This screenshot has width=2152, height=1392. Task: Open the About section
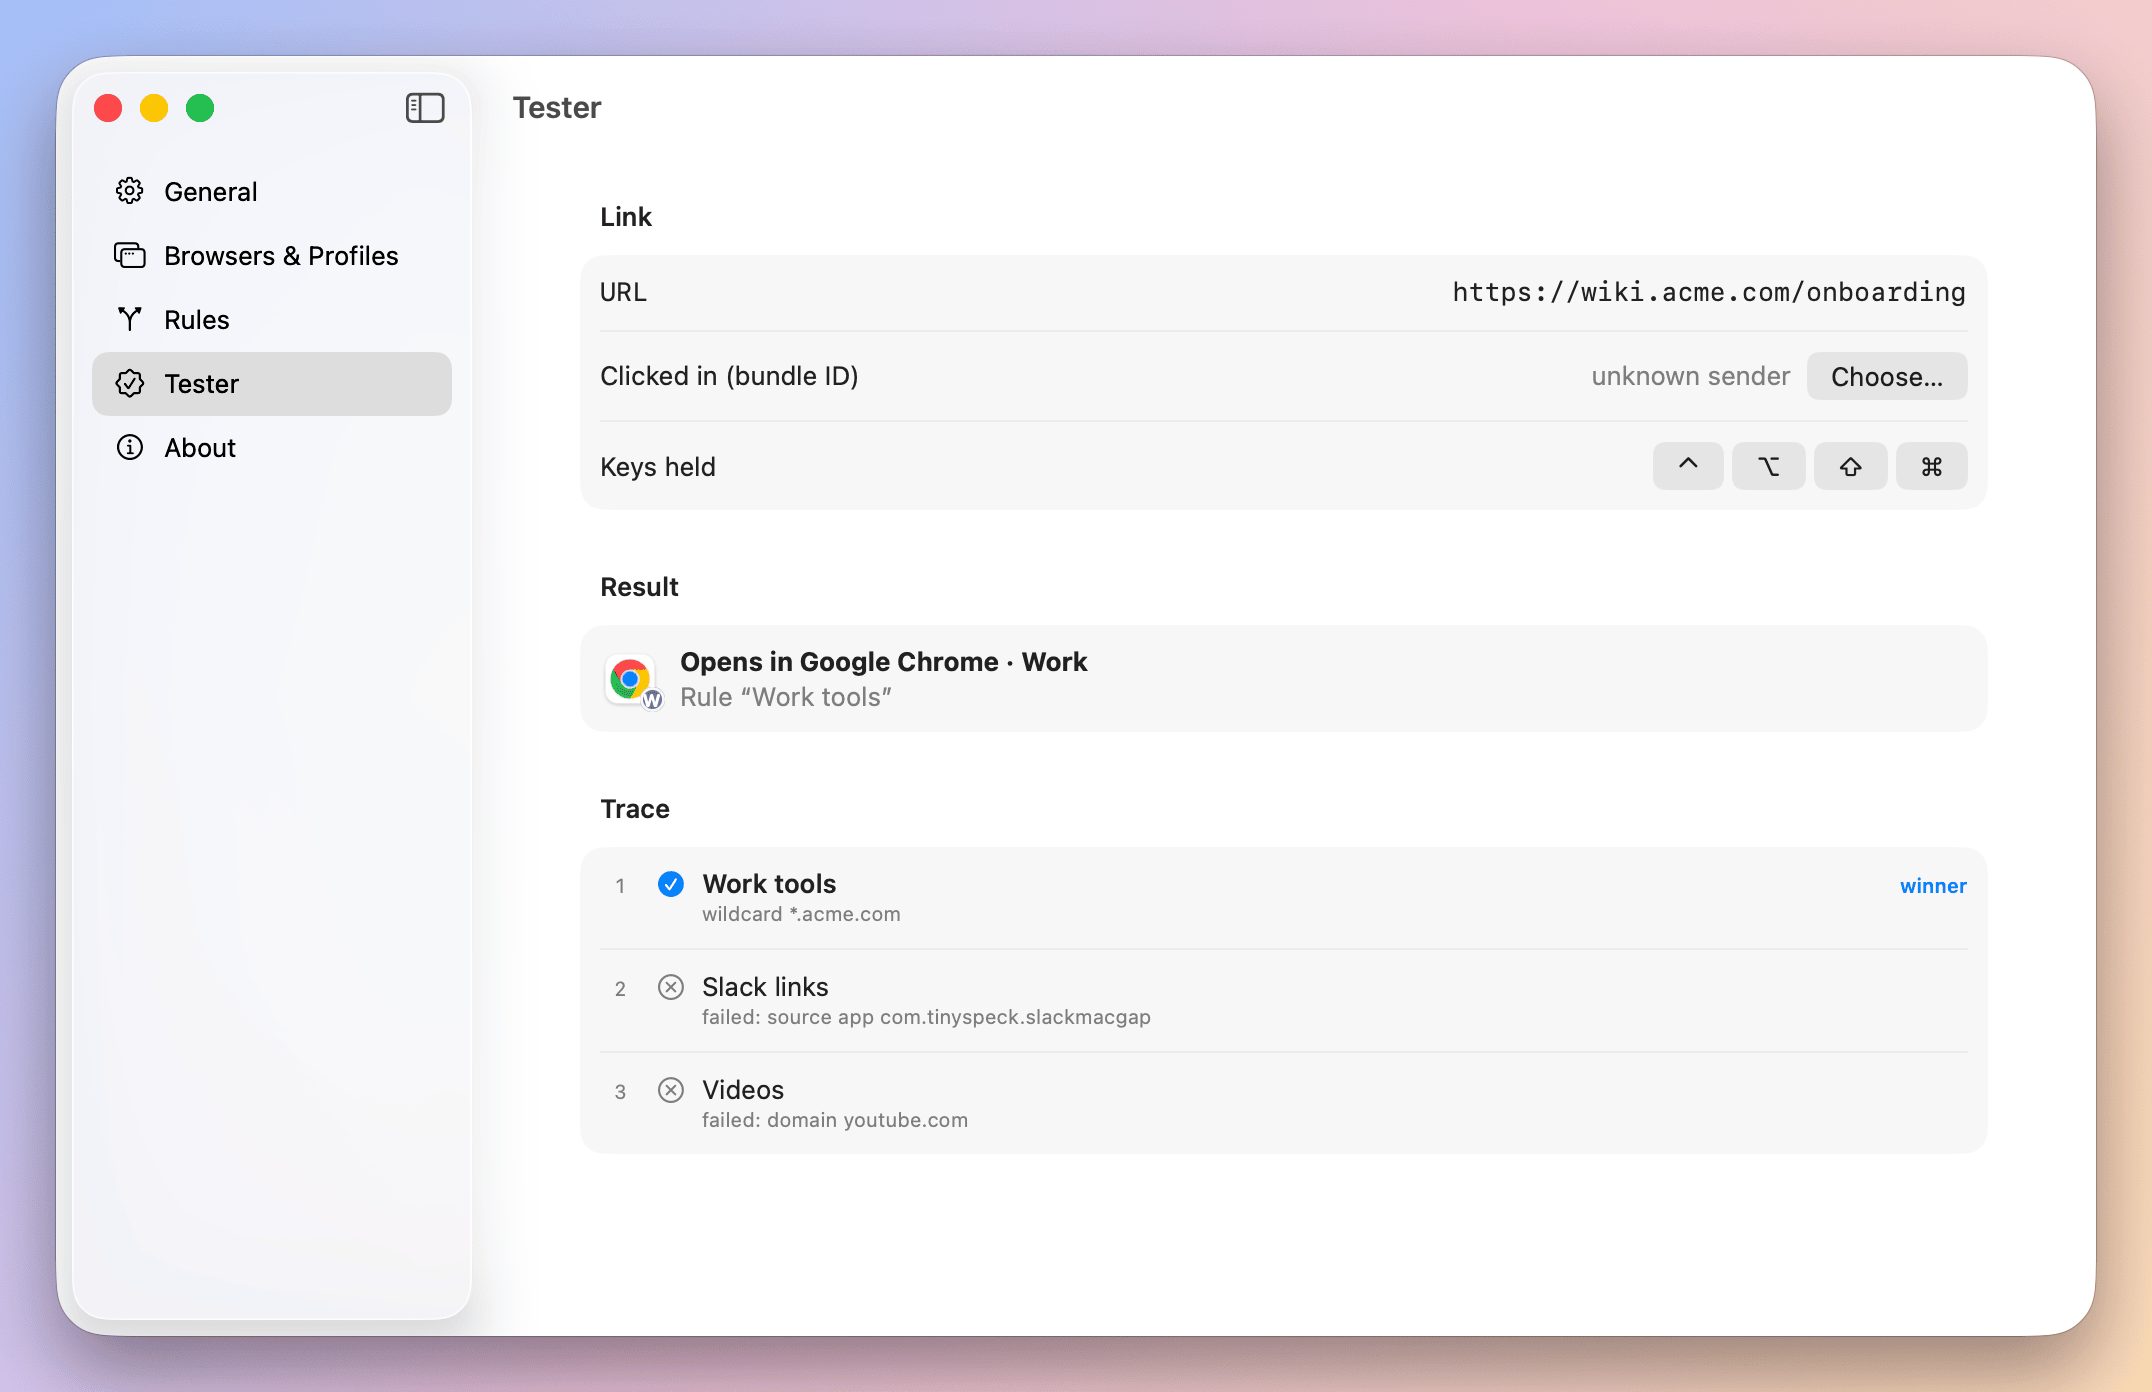click(272, 447)
